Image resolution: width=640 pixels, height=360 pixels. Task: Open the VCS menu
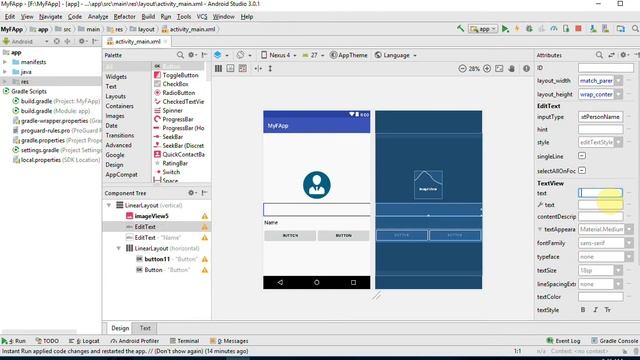click(x=202, y=17)
